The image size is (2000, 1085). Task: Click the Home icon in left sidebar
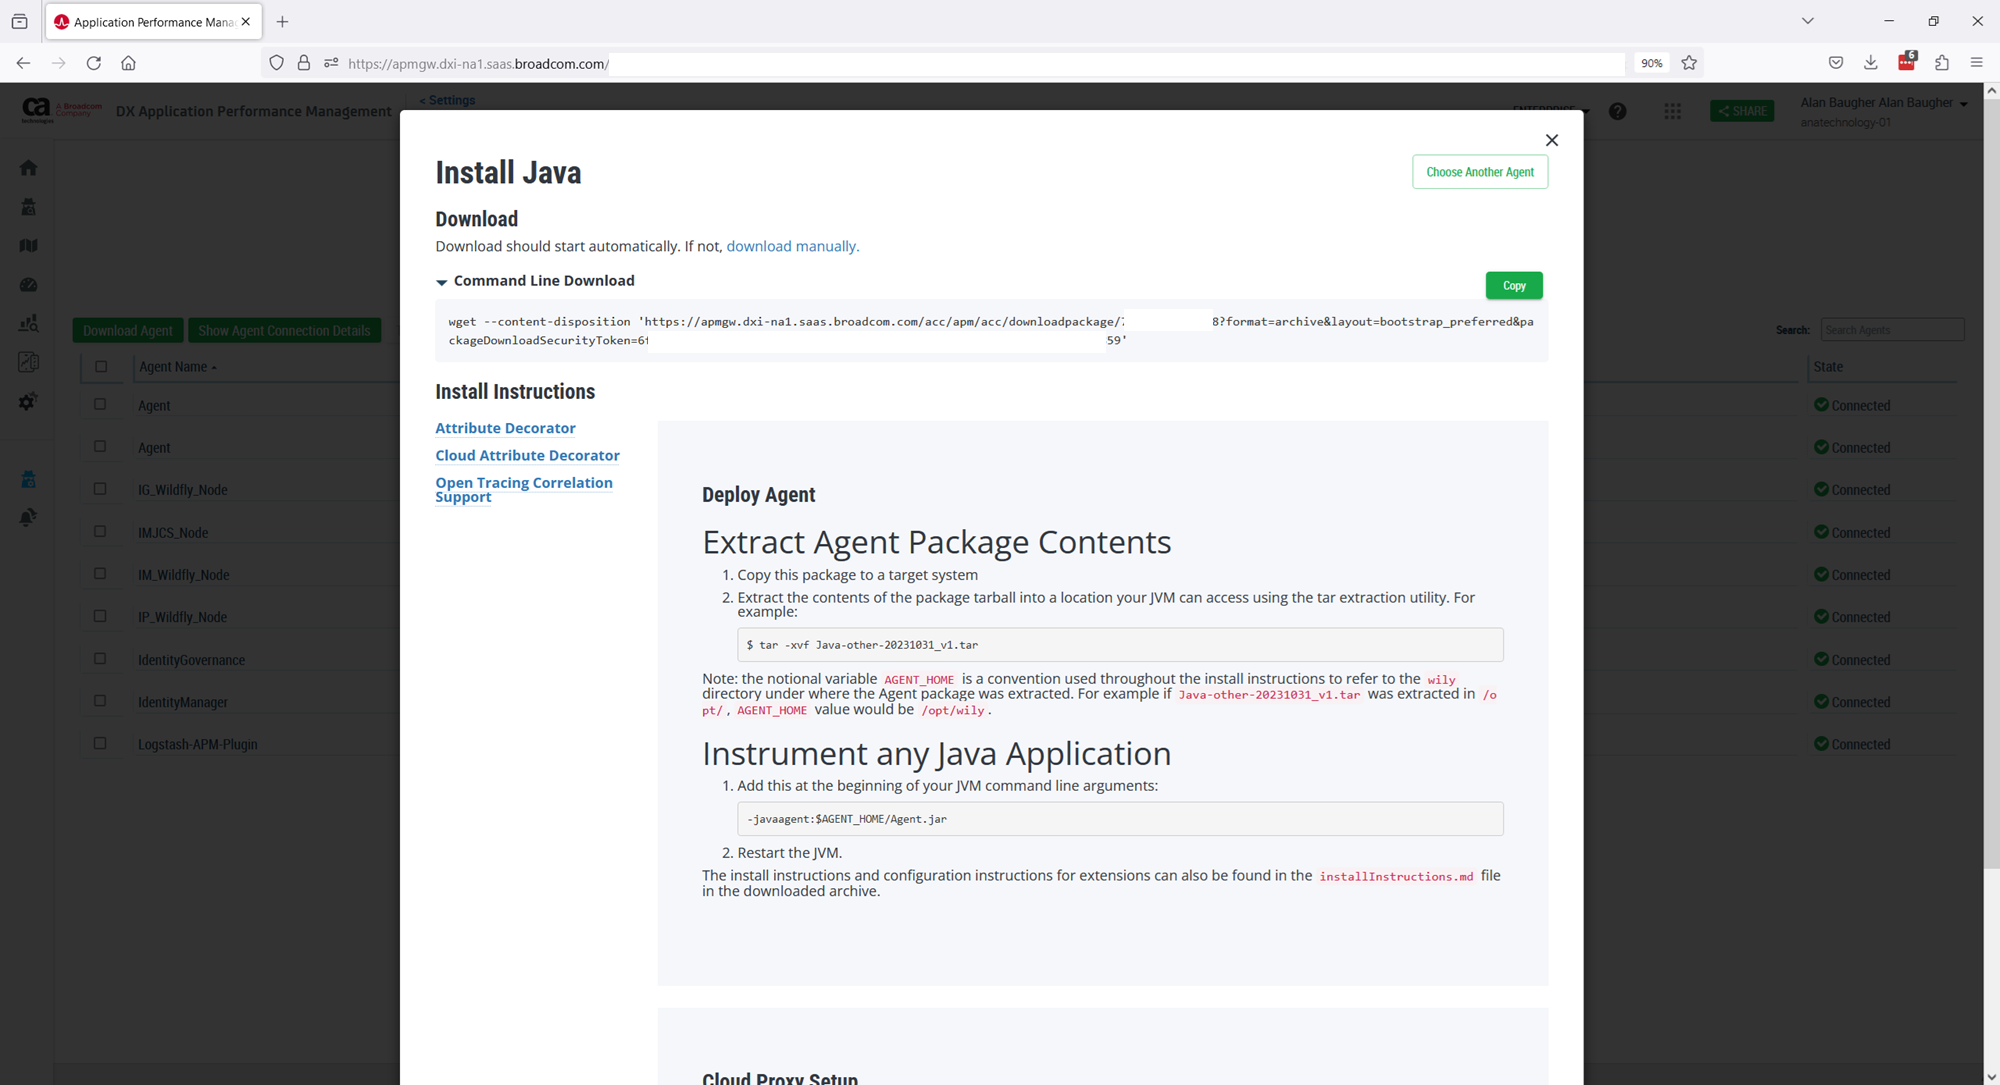(x=28, y=168)
